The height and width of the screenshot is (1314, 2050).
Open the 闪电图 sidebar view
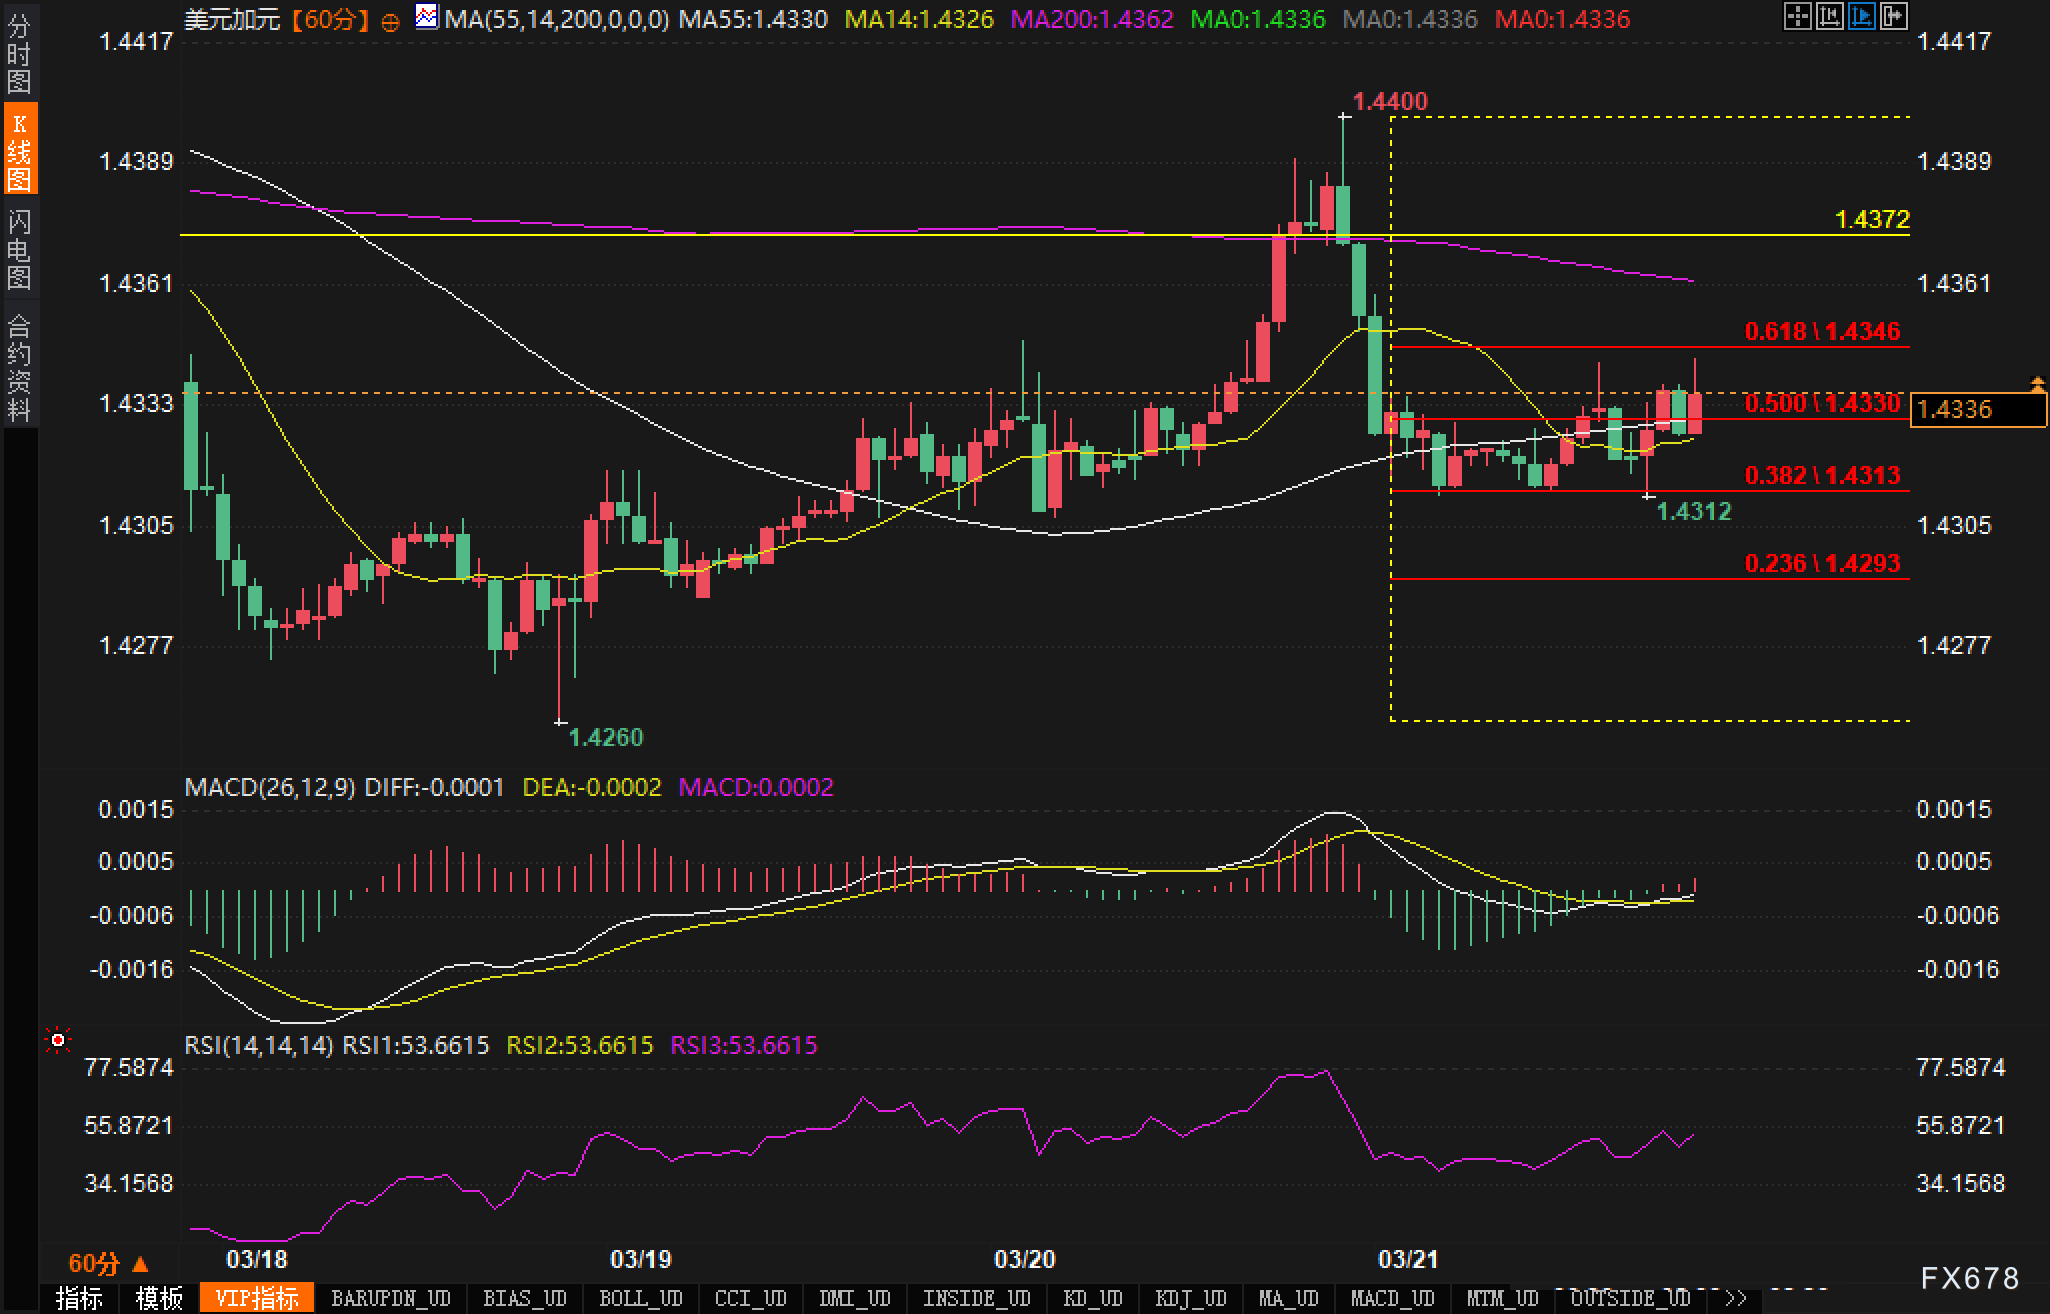pyautogui.click(x=19, y=250)
